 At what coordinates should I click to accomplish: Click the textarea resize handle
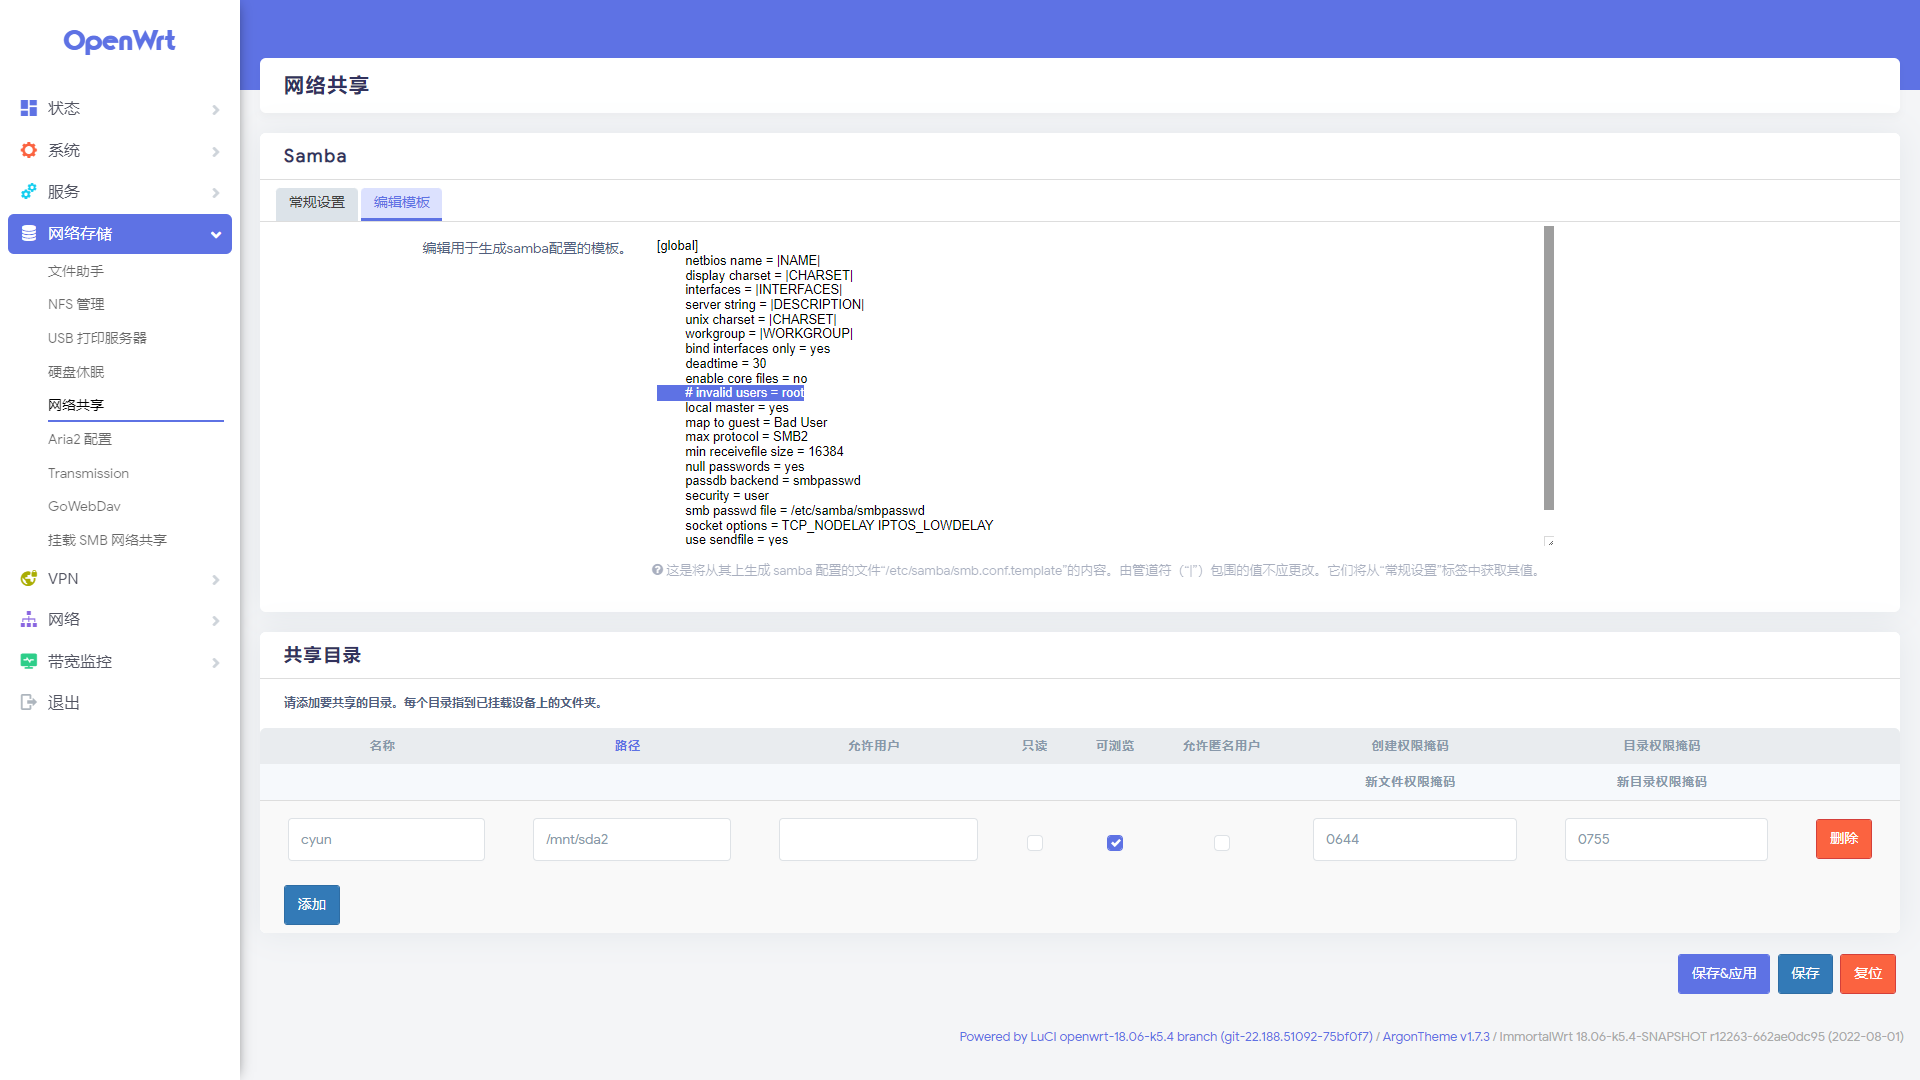pos(1549,541)
